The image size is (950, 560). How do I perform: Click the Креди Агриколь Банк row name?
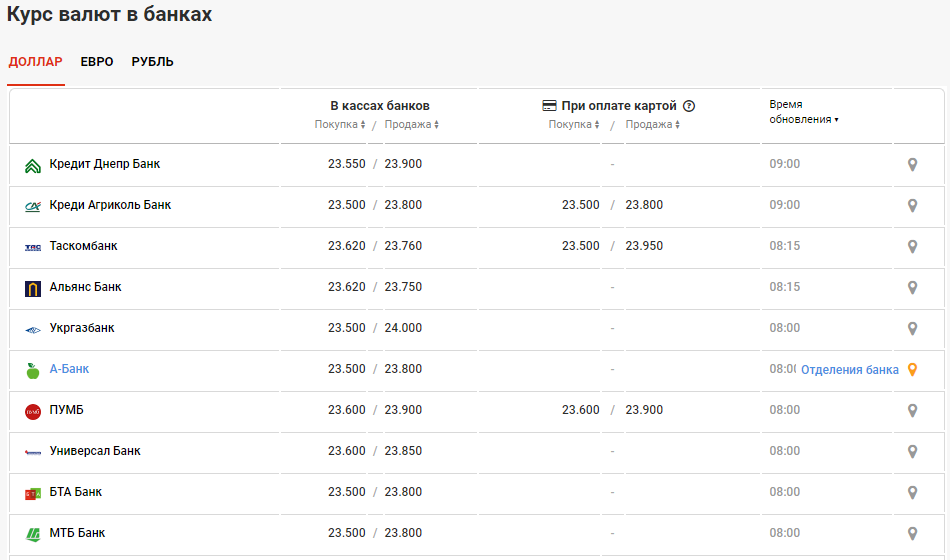pyautogui.click(x=110, y=205)
